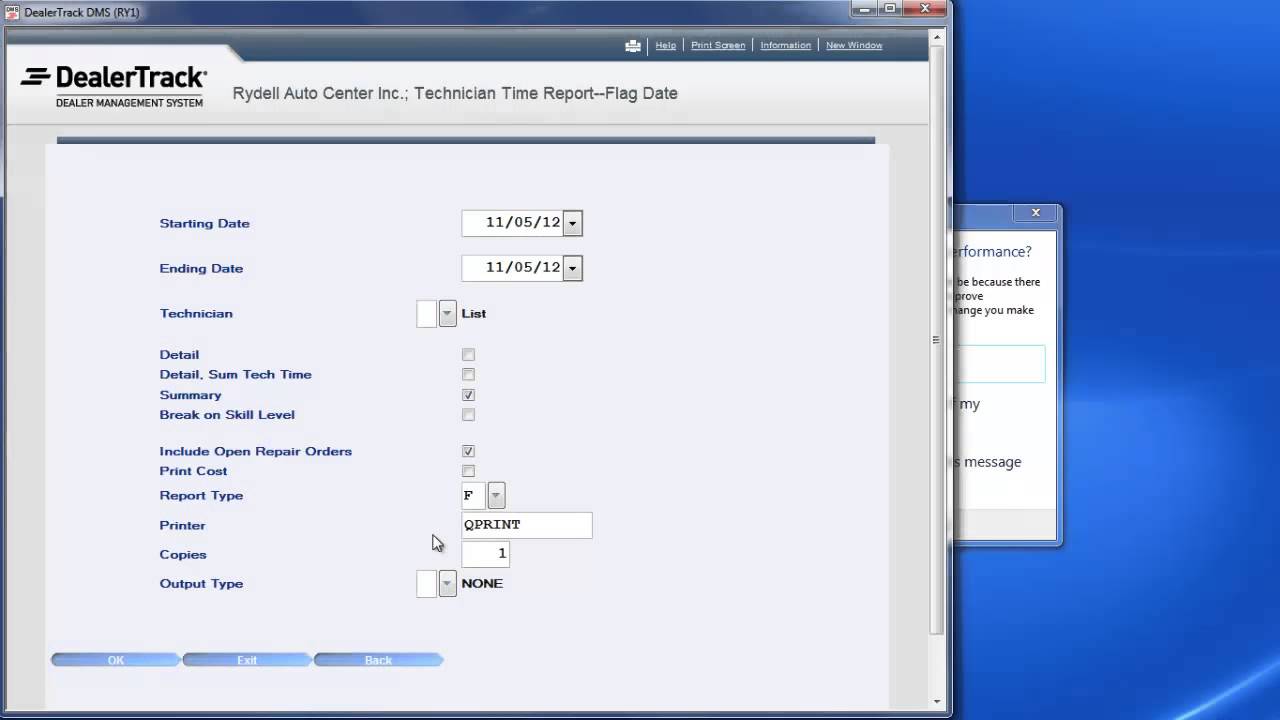The image size is (1280, 720).
Task: Open the Output Type dropdown arrow
Action: coord(447,584)
